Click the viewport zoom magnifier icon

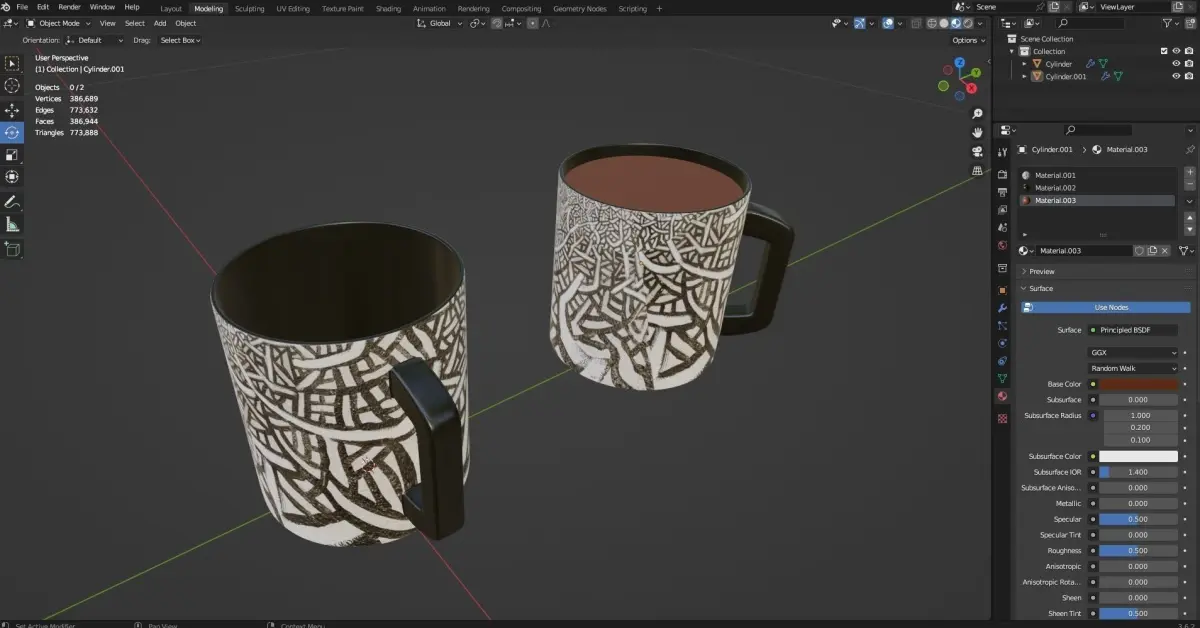pyautogui.click(x=977, y=114)
